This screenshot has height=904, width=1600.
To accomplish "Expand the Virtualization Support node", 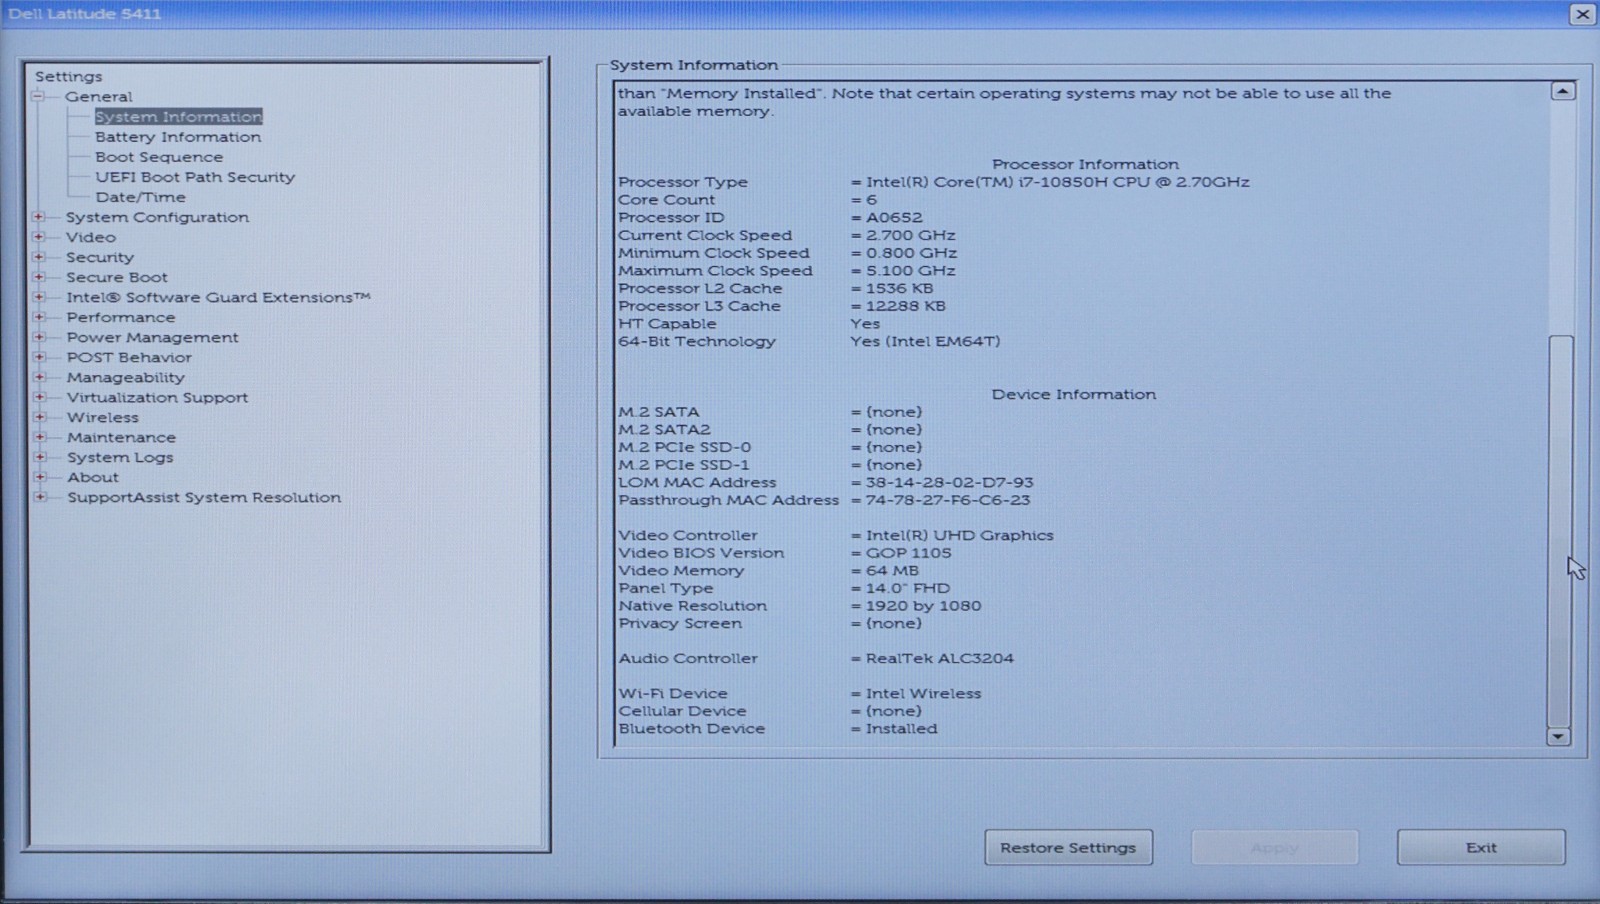I will coord(38,397).
